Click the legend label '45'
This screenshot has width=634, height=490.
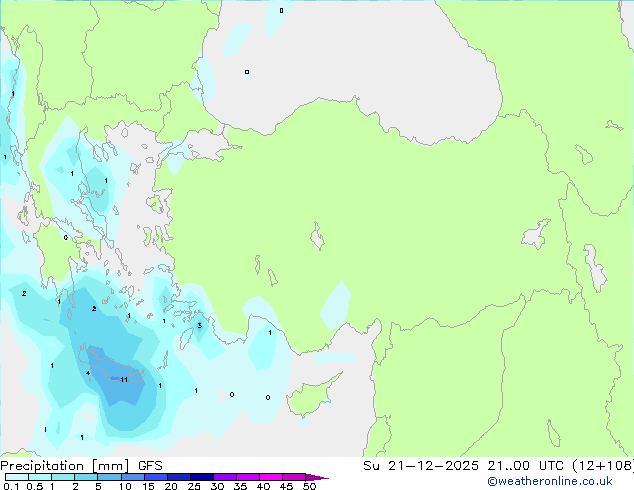tap(286, 486)
